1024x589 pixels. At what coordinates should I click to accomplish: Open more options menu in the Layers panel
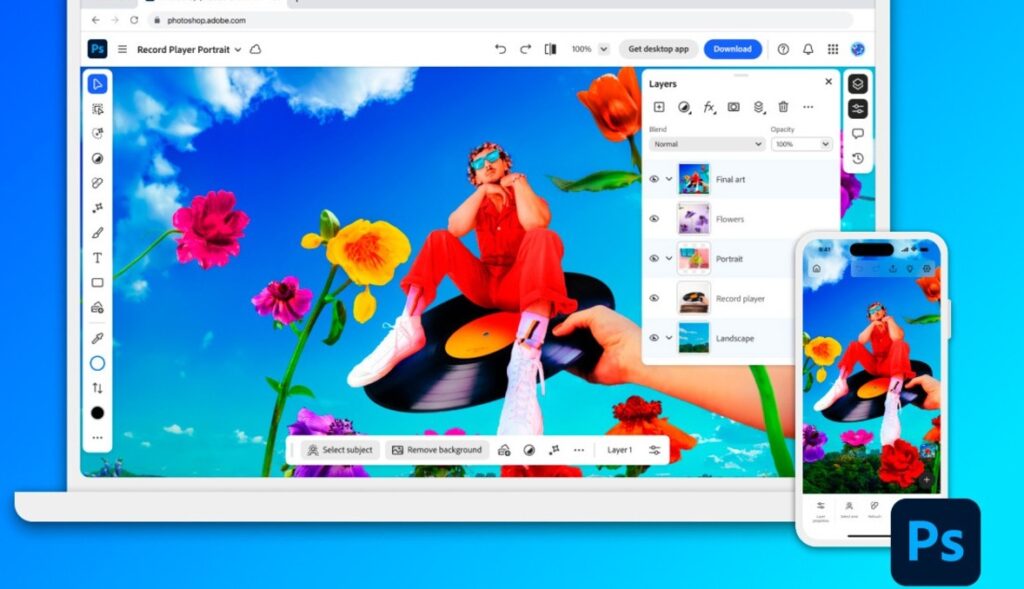808,105
